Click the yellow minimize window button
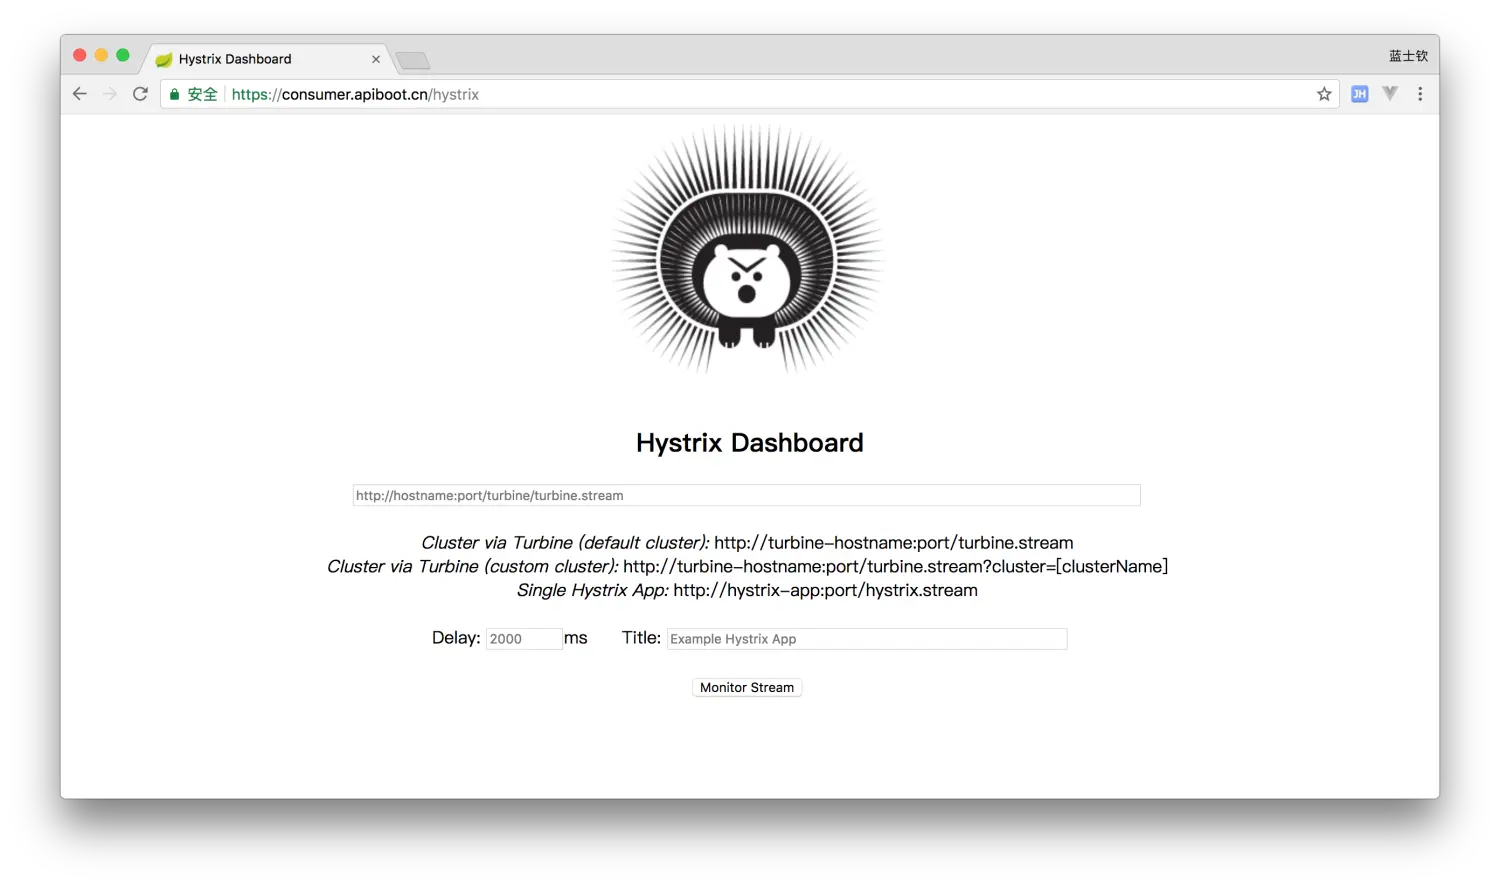Image resolution: width=1500 pixels, height=885 pixels. tap(101, 55)
